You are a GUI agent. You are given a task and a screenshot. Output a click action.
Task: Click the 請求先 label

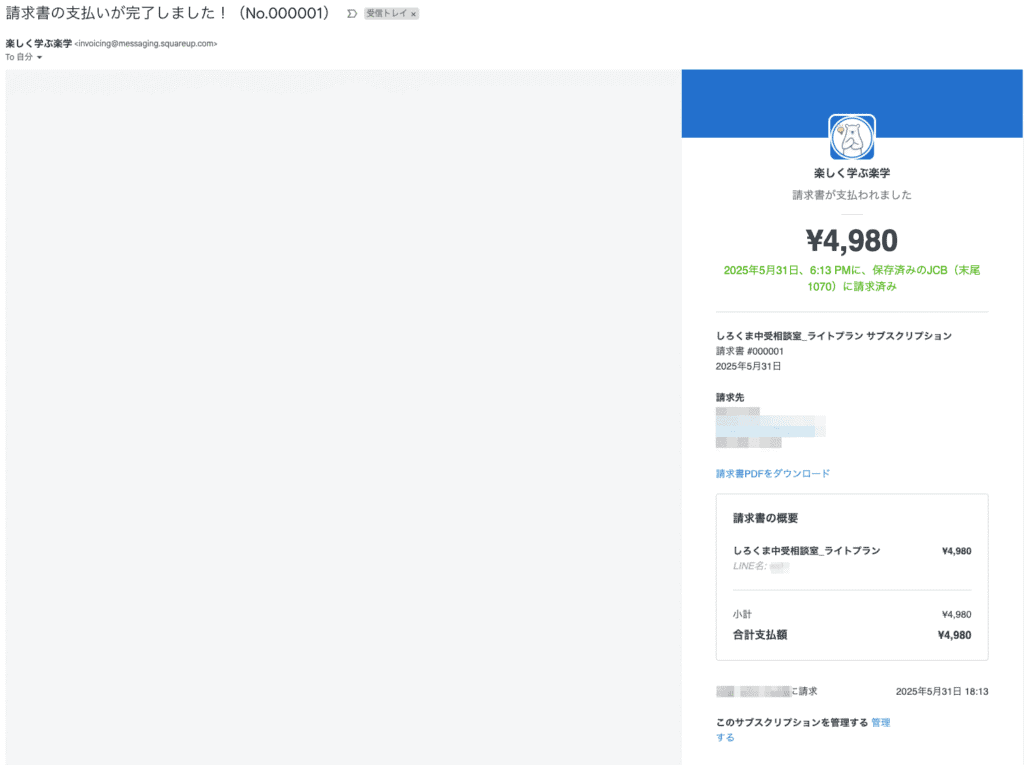730,397
